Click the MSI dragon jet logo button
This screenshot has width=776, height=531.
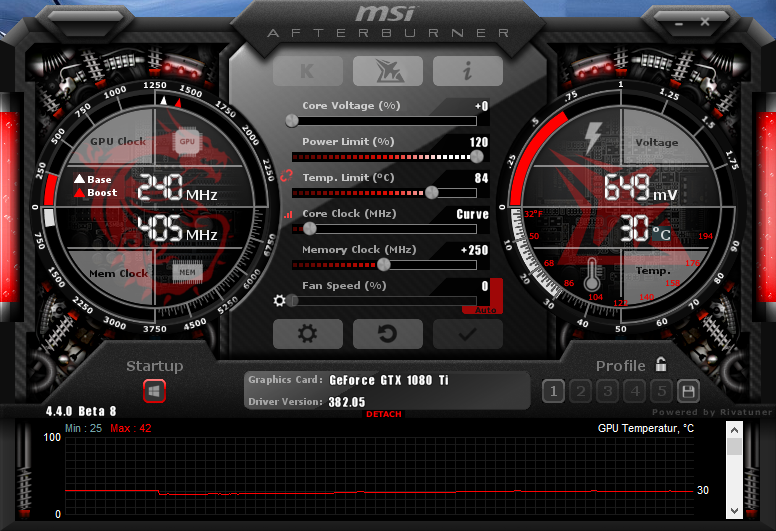[x=388, y=71]
